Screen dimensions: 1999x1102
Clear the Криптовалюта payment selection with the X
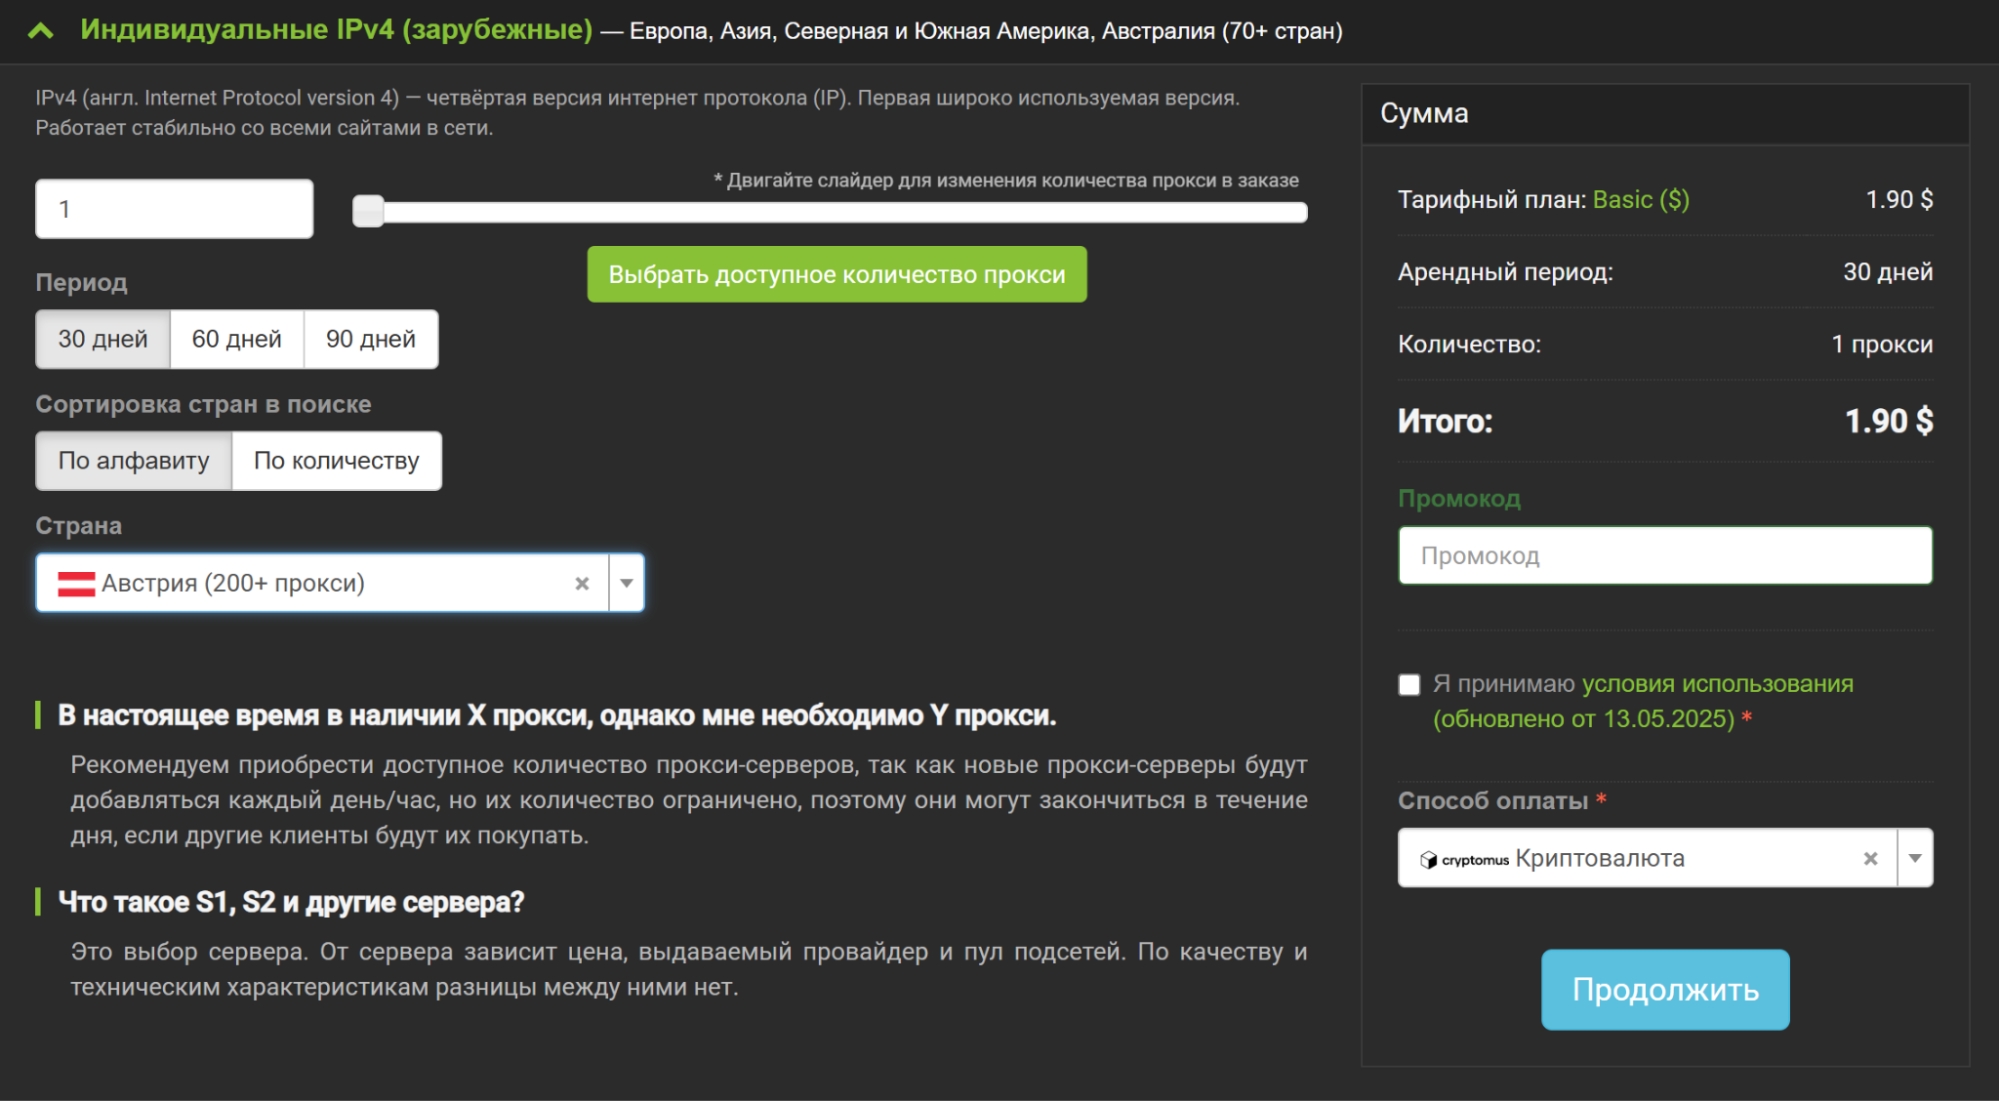1870,857
